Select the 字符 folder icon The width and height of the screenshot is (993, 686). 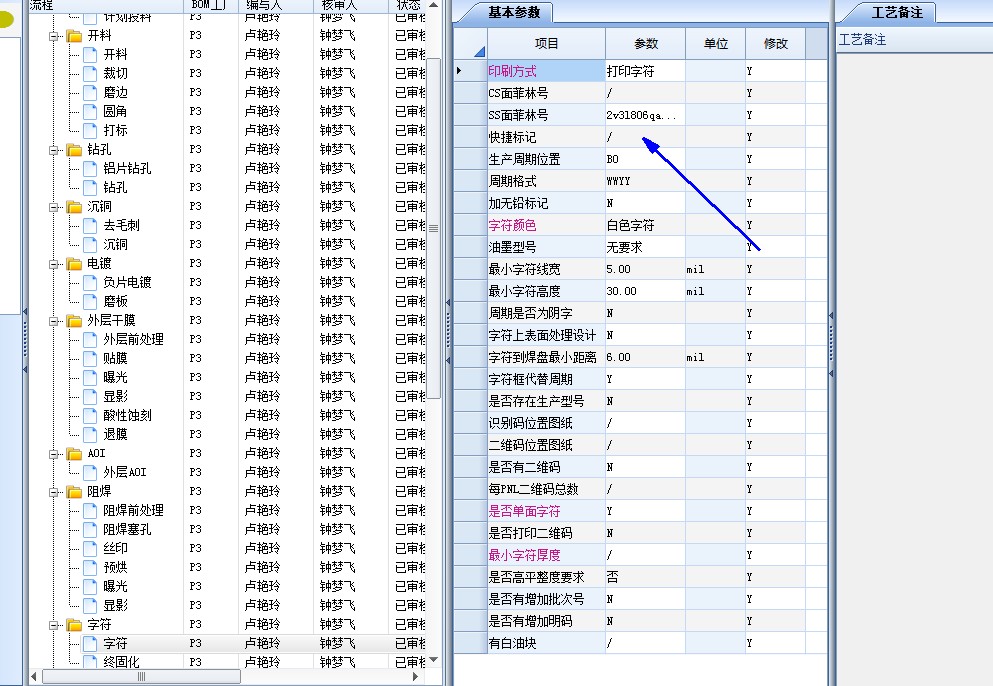(75, 625)
